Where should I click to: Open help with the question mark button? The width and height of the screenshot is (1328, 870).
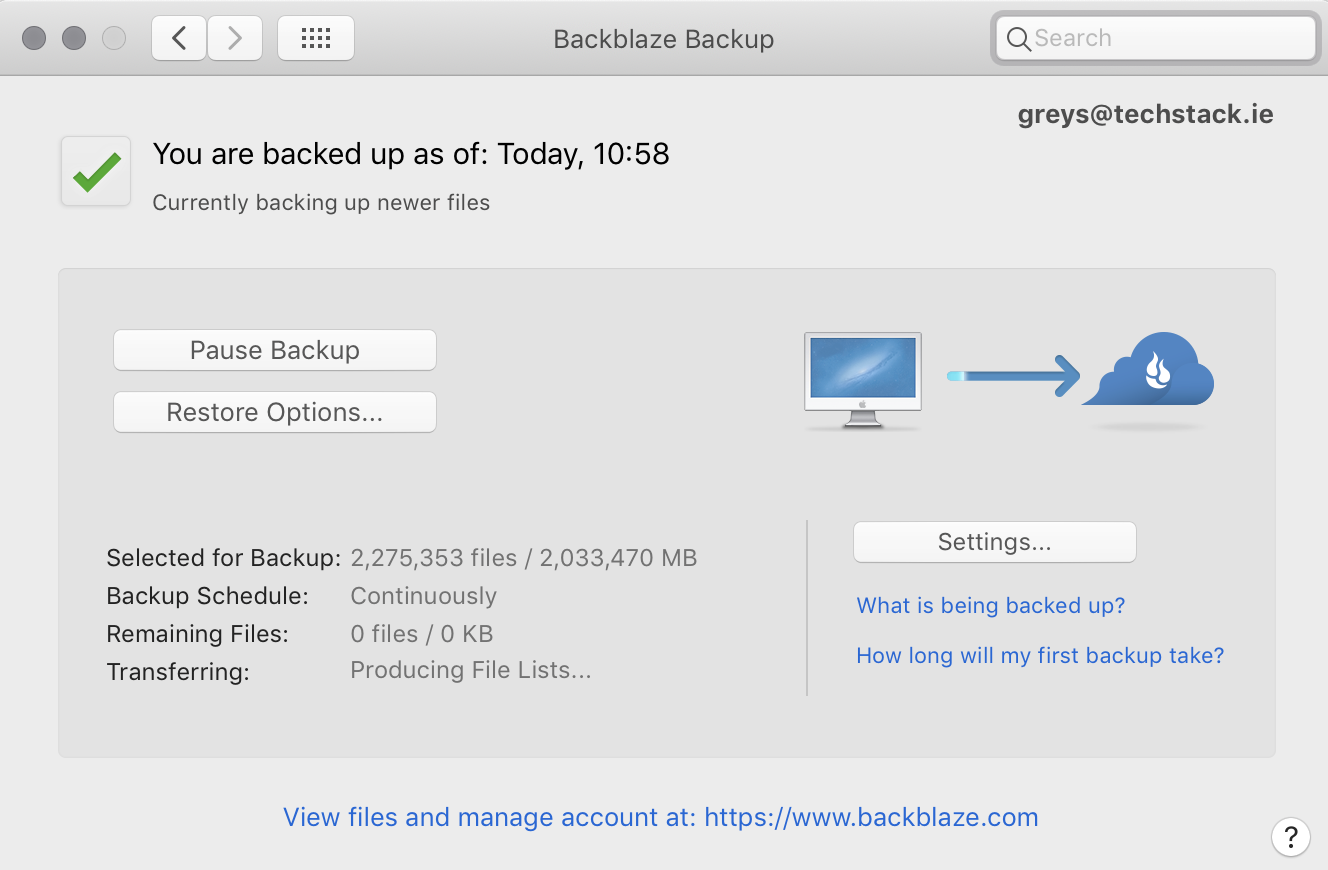(x=1291, y=836)
